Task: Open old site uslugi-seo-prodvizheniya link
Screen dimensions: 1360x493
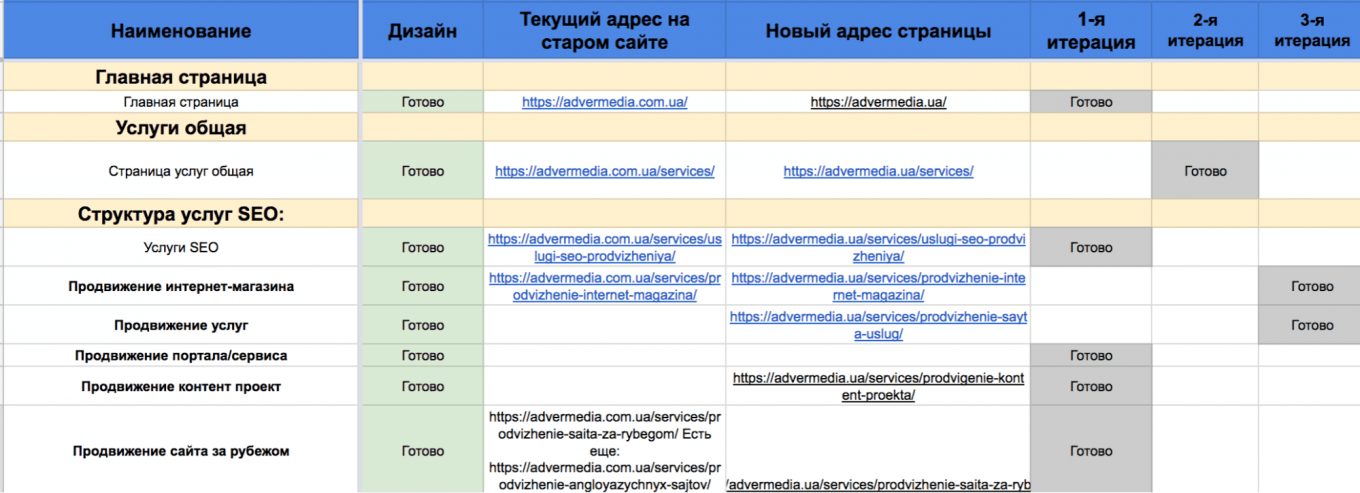Action: (604, 248)
